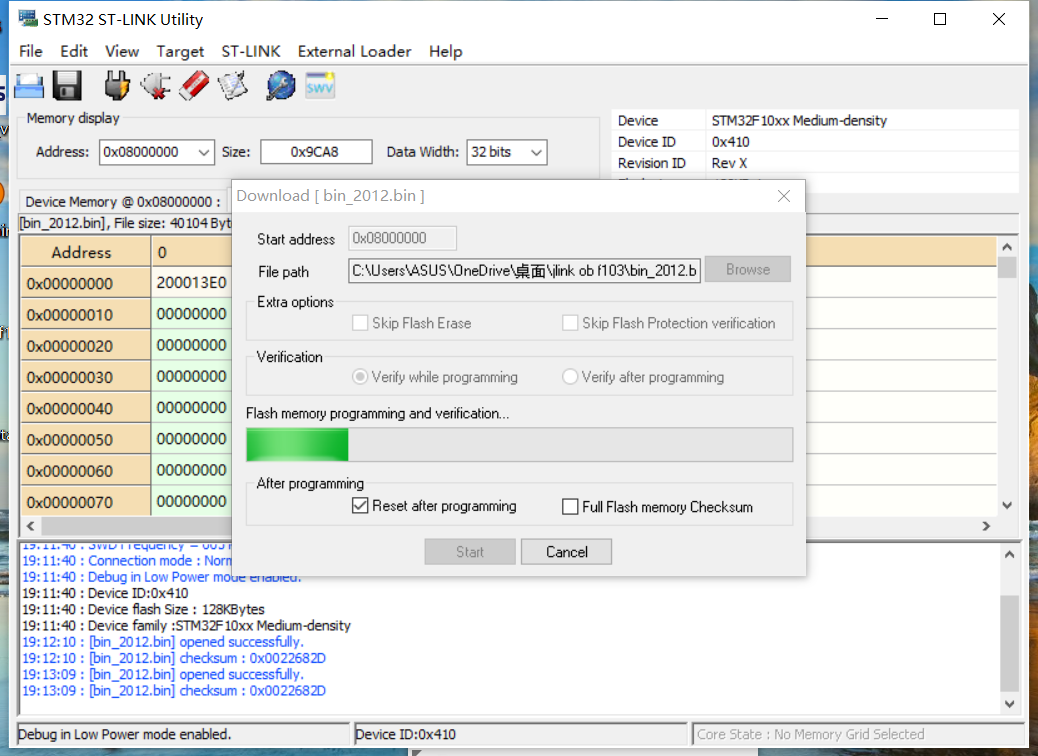Open the SWV viewer icon
The image size is (1038, 756).
tap(320, 85)
